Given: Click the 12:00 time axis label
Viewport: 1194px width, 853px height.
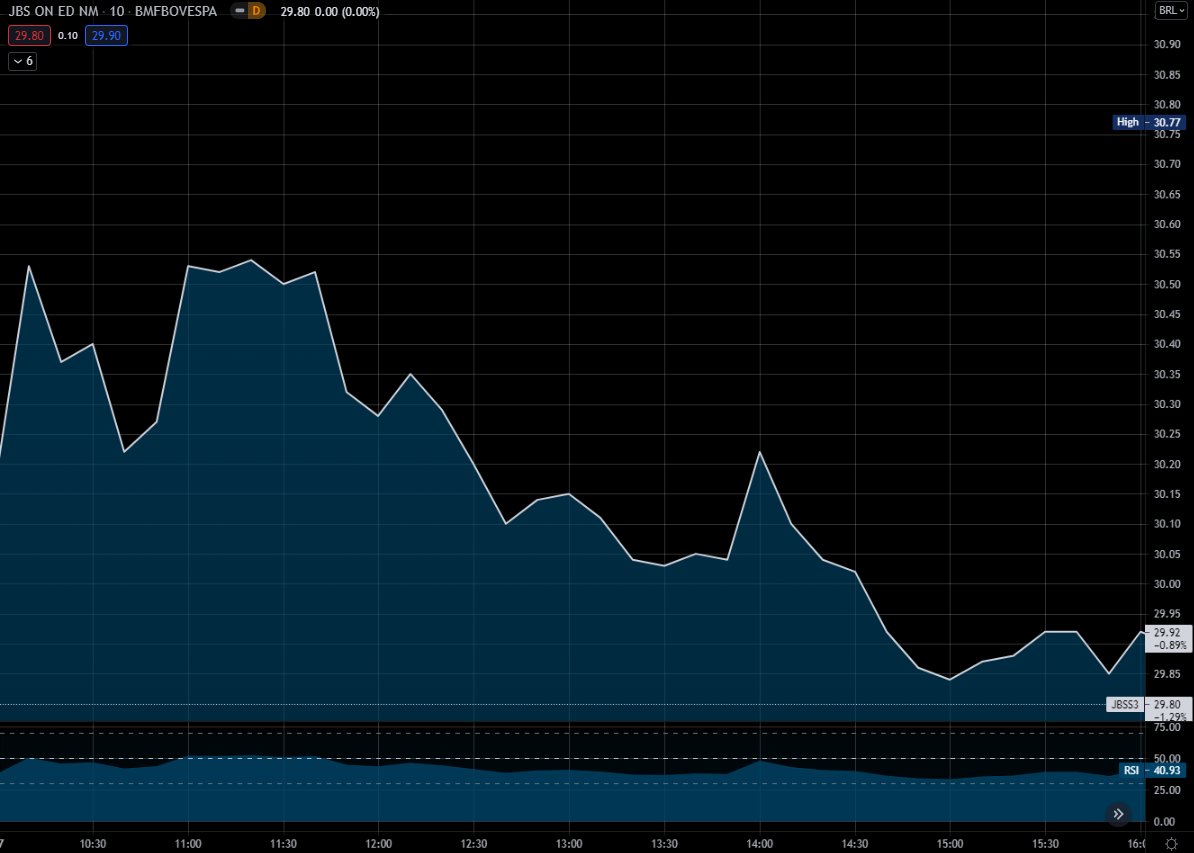Looking at the screenshot, I should click(378, 844).
